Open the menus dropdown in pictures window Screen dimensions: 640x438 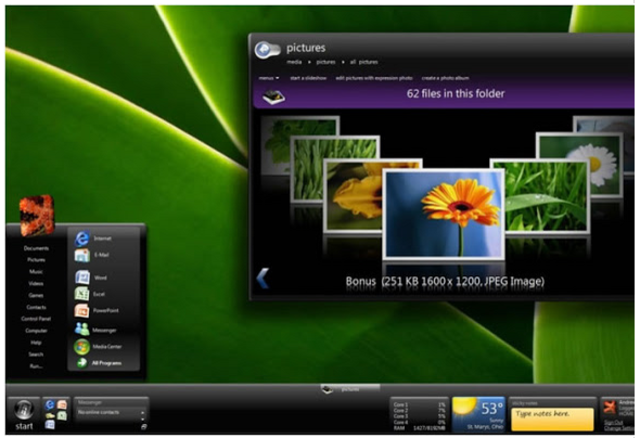269,78
